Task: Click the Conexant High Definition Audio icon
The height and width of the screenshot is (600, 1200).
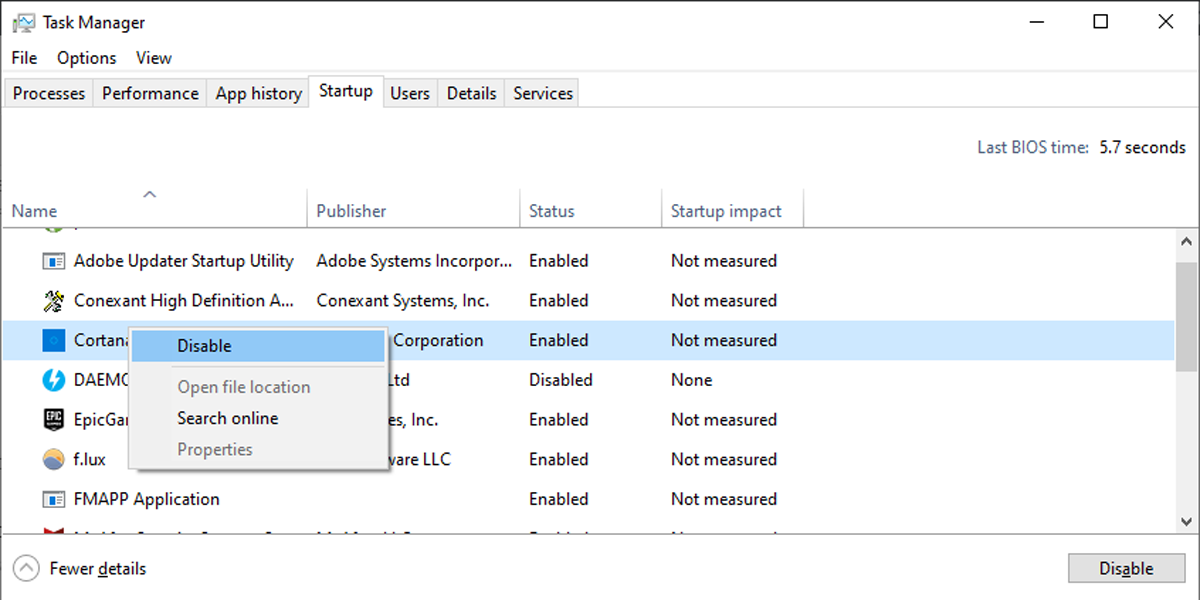Action: (x=53, y=300)
